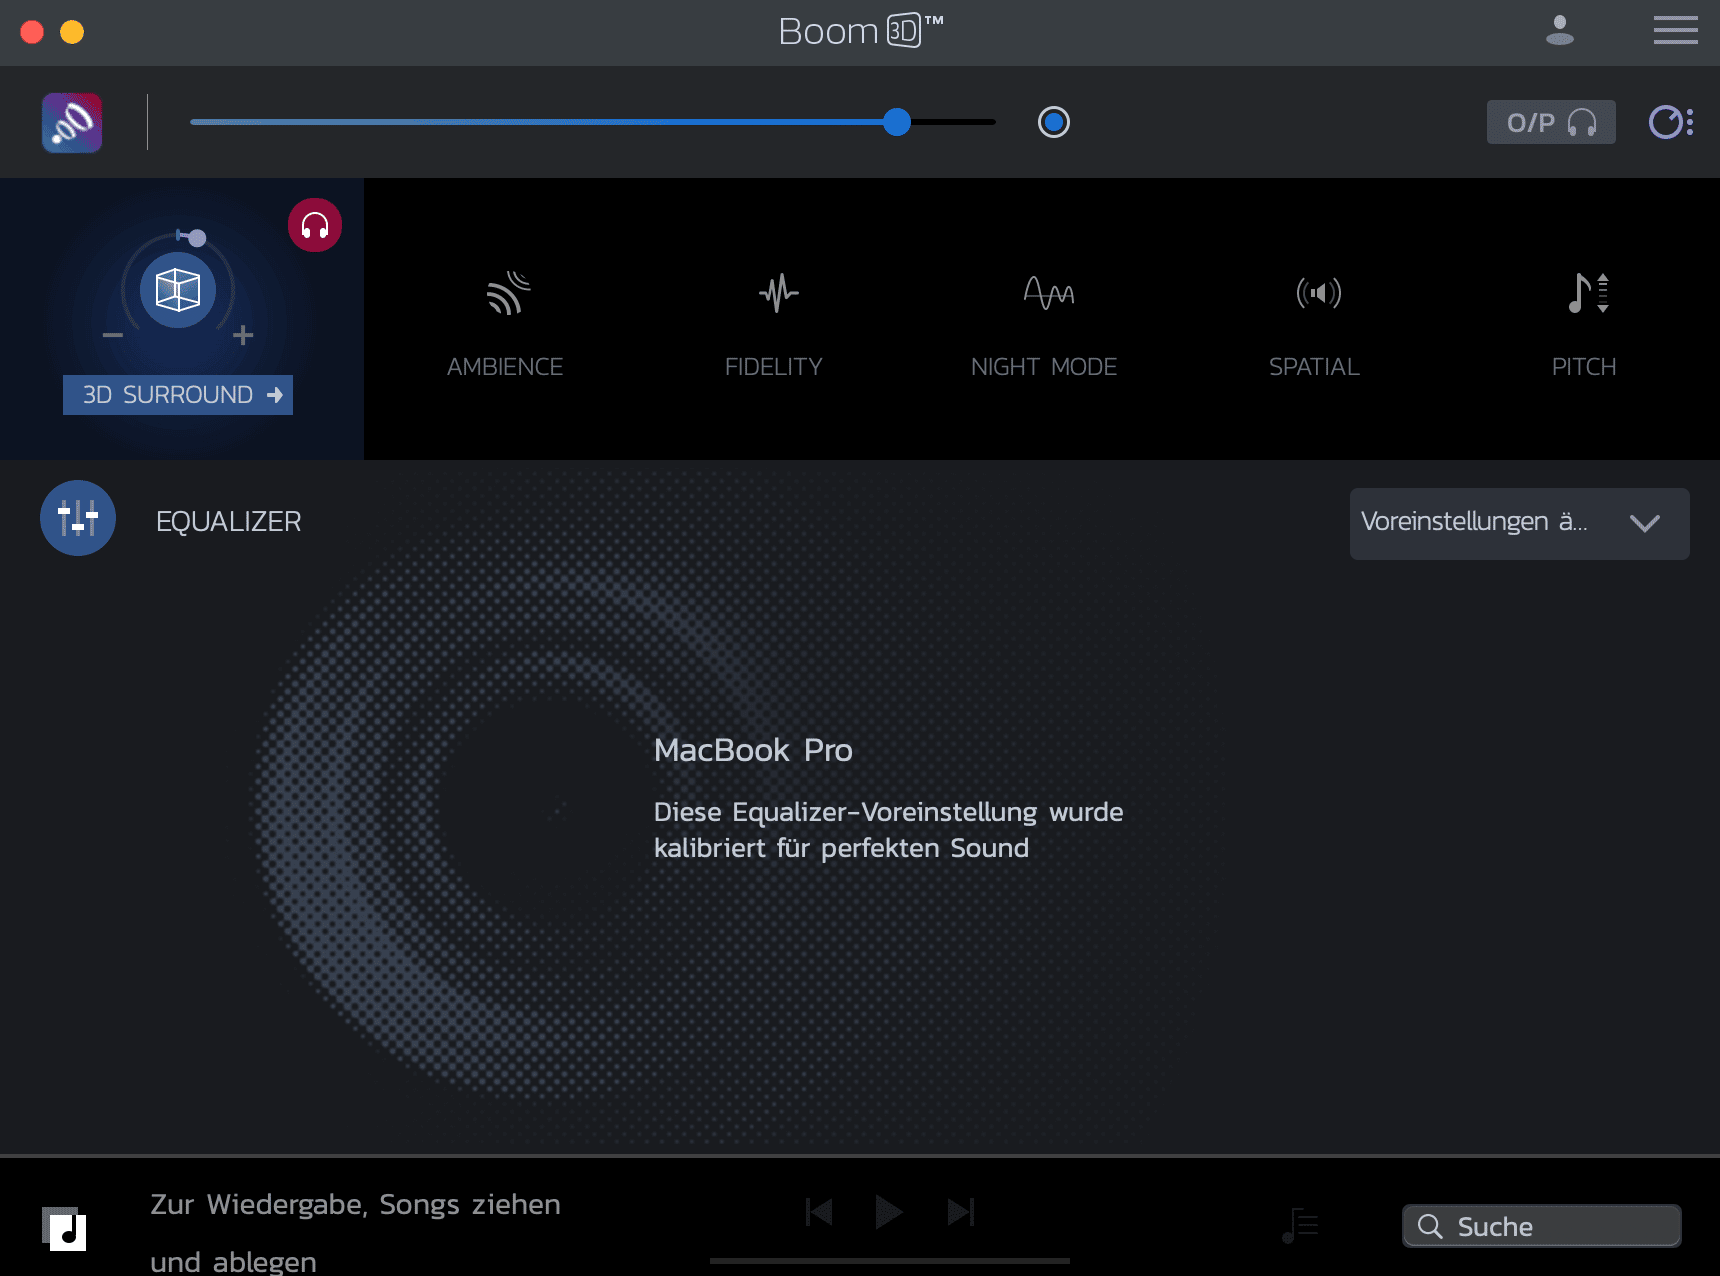Select the red headphone type icon
1720x1276 pixels.
tap(315, 225)
